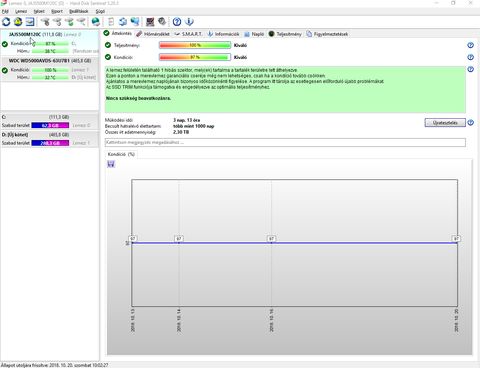Open help via the blue question mark toolbar icon
The height and width of the screenshot is (368, 480).
(x=177, y=22)
